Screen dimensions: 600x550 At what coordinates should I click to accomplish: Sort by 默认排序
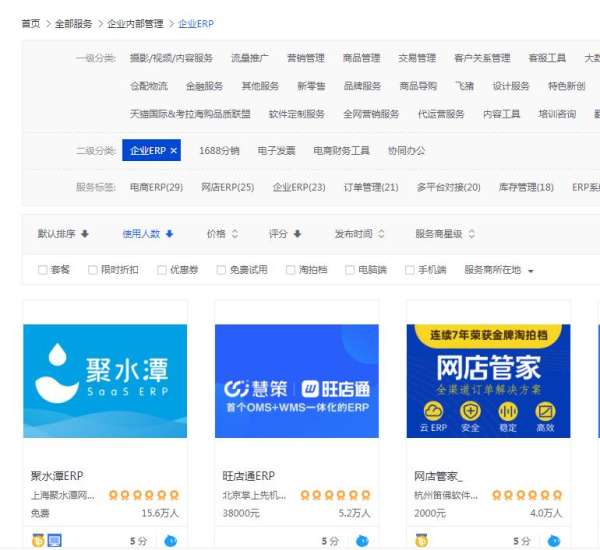63,233
